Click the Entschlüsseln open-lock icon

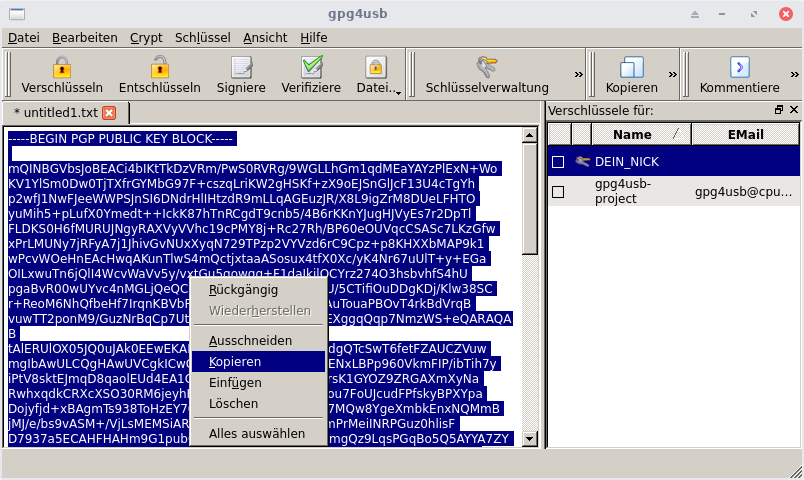click(x=159, y=67)
